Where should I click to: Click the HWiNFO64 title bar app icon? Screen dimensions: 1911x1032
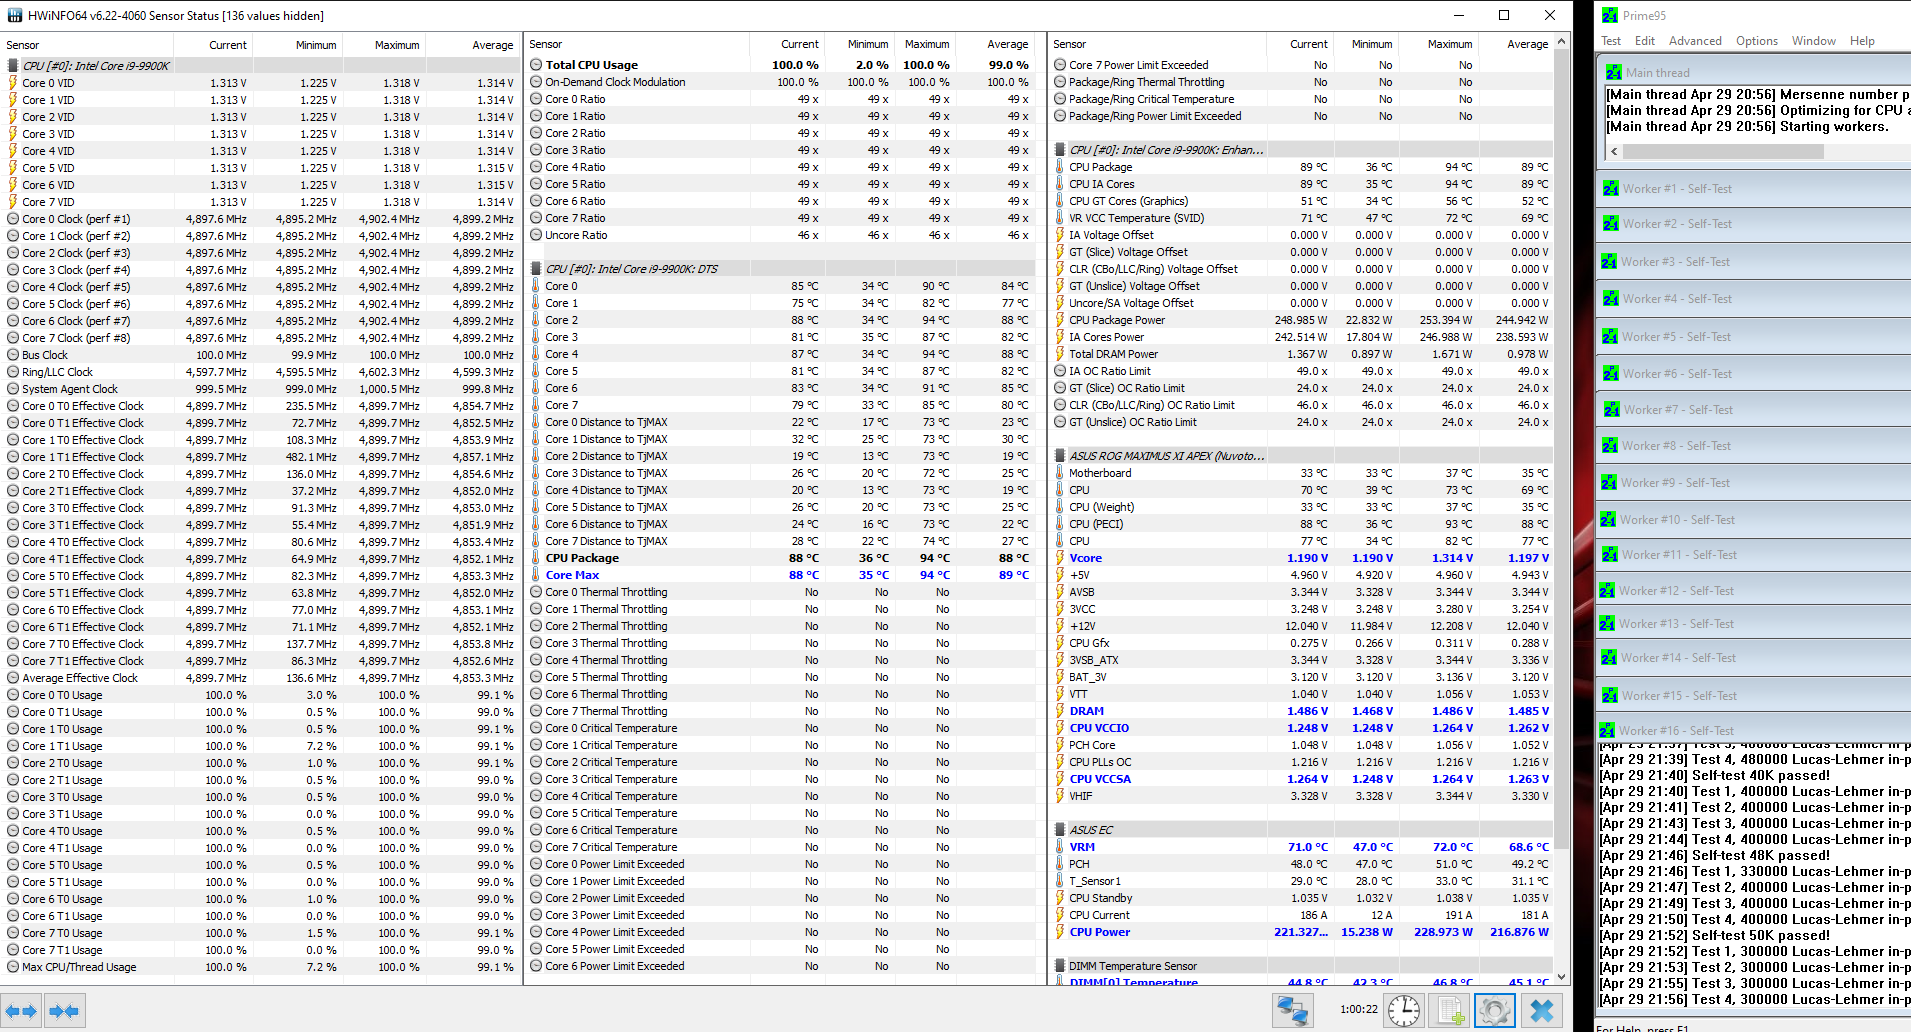pyautogui.click(x=14, y=15)
